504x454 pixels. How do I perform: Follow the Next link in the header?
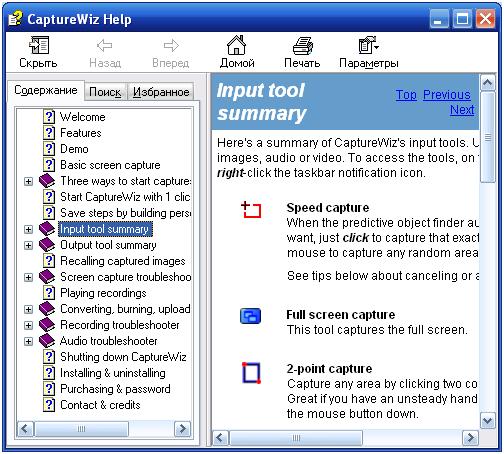[462, 110]
